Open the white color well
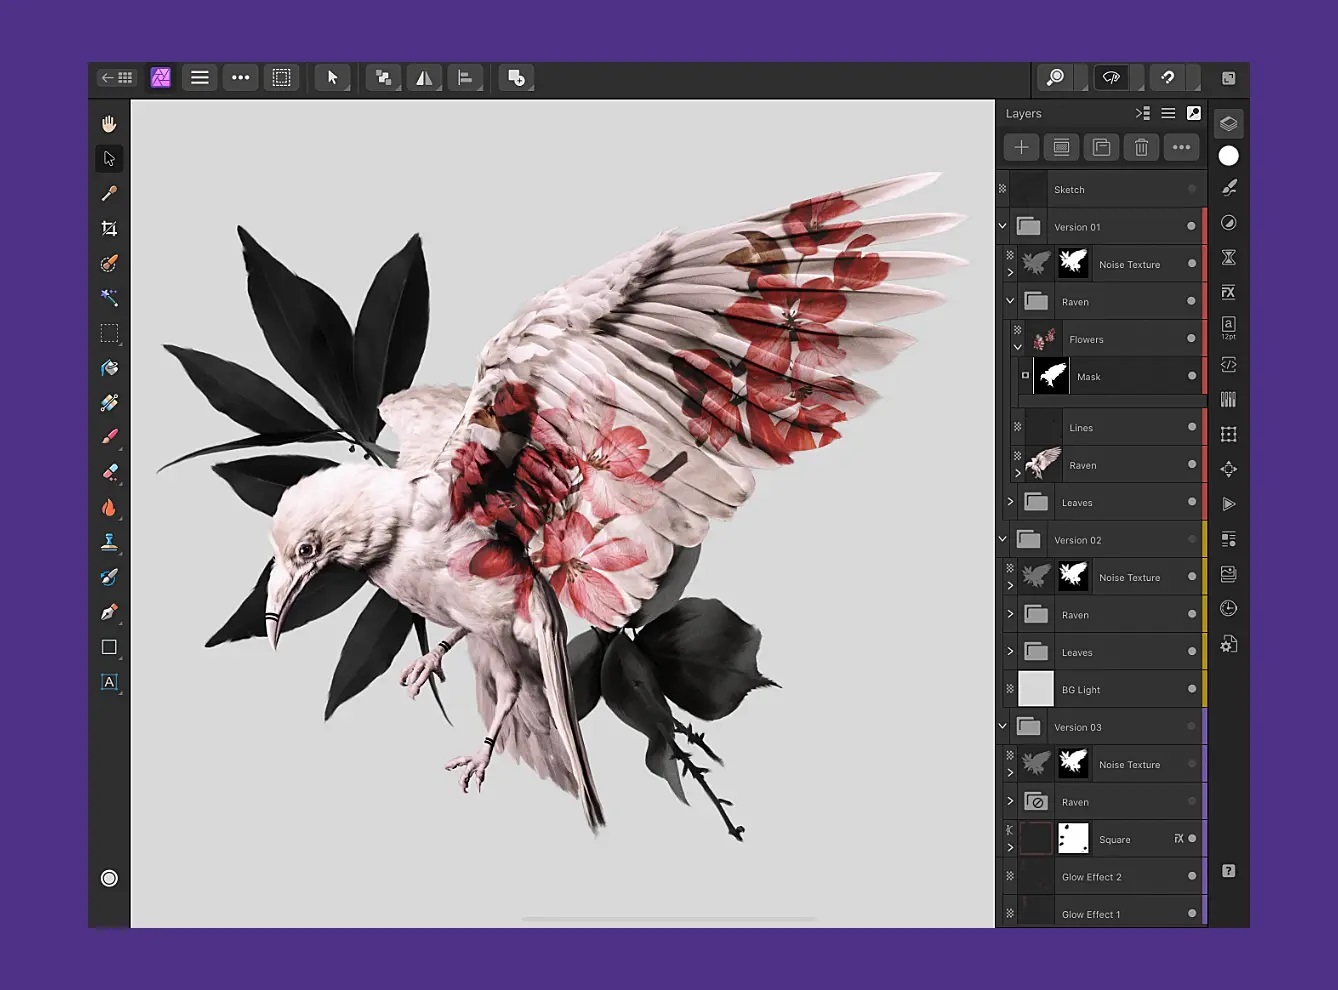1338x990 pixels. tap(1228, 156)
